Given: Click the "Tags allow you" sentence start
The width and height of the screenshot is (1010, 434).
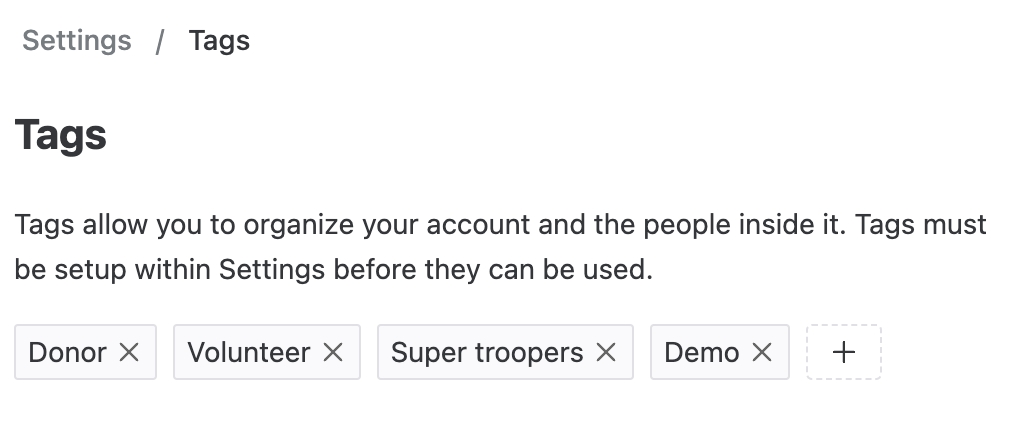Looking at the screenshot, I should pyautogui.click(x=84, y=224).
